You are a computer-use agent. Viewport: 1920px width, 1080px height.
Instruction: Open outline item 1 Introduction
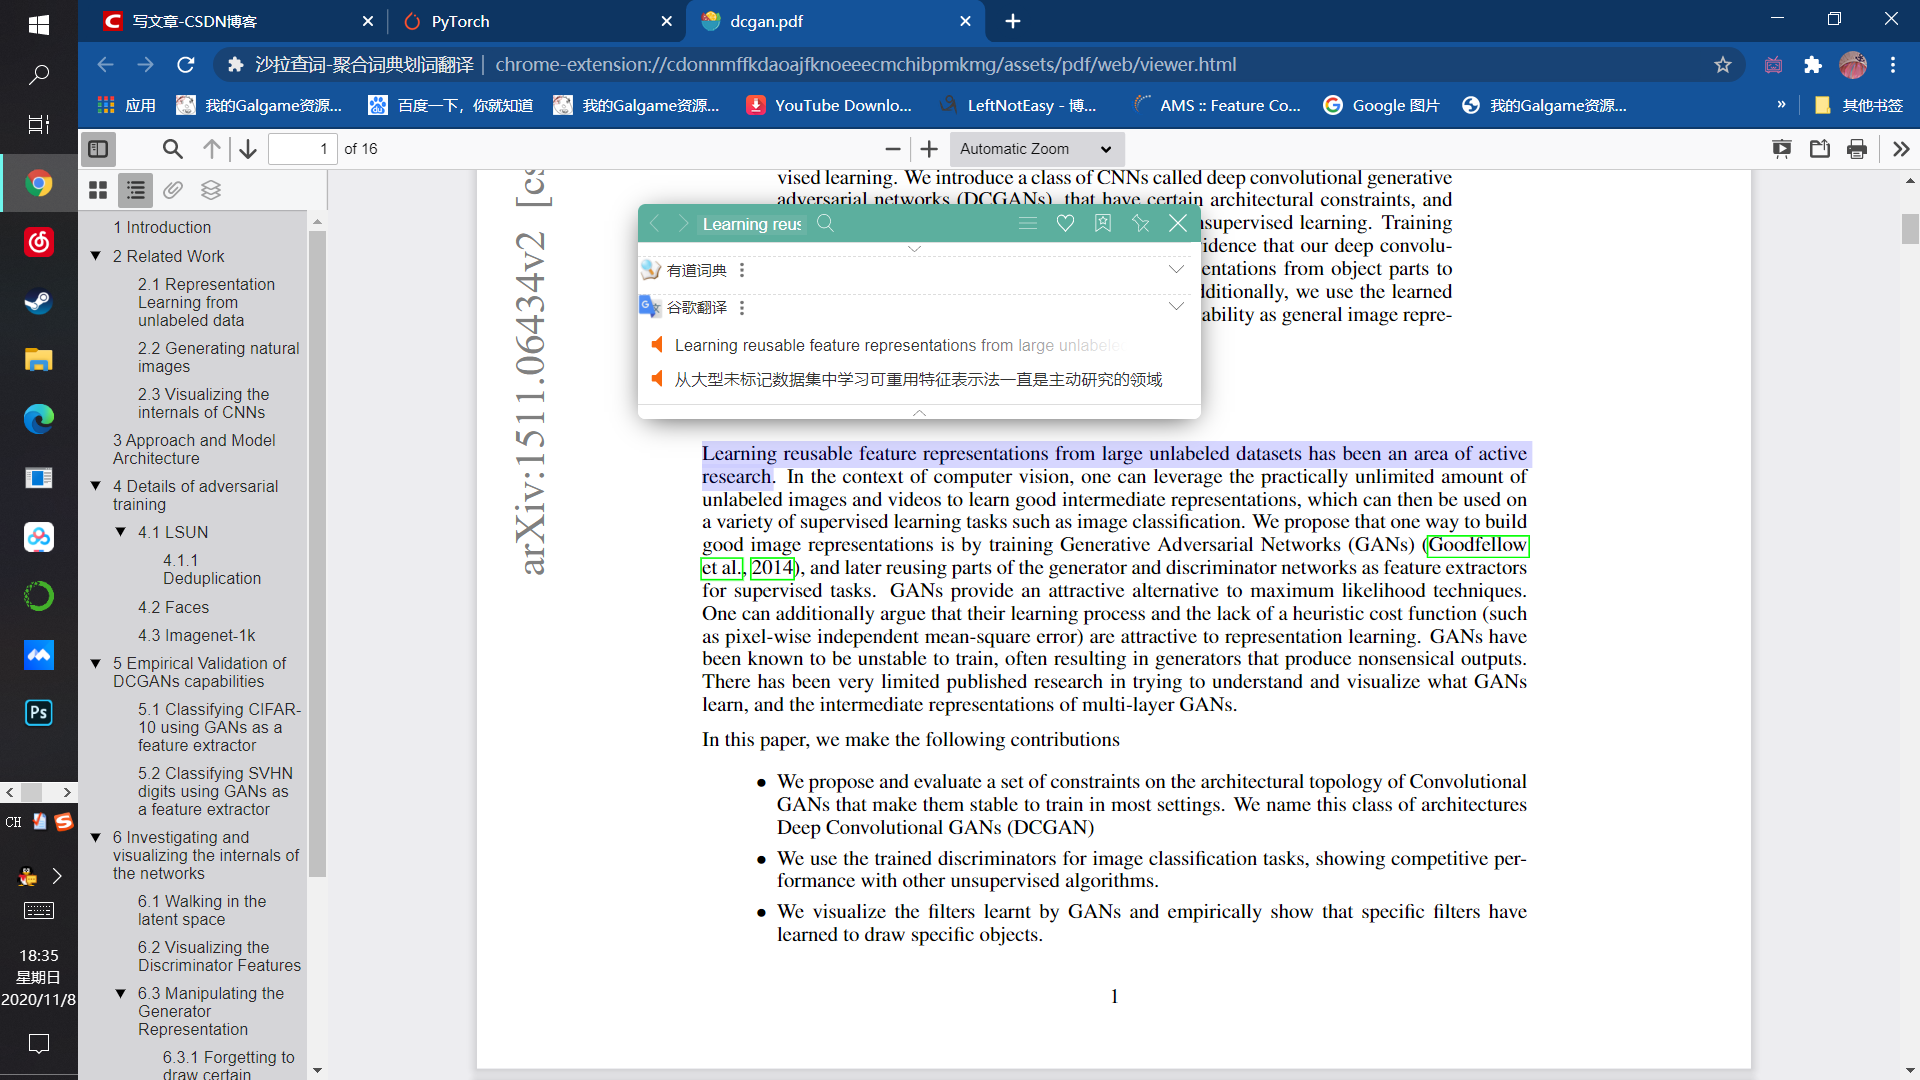(162, 227)
